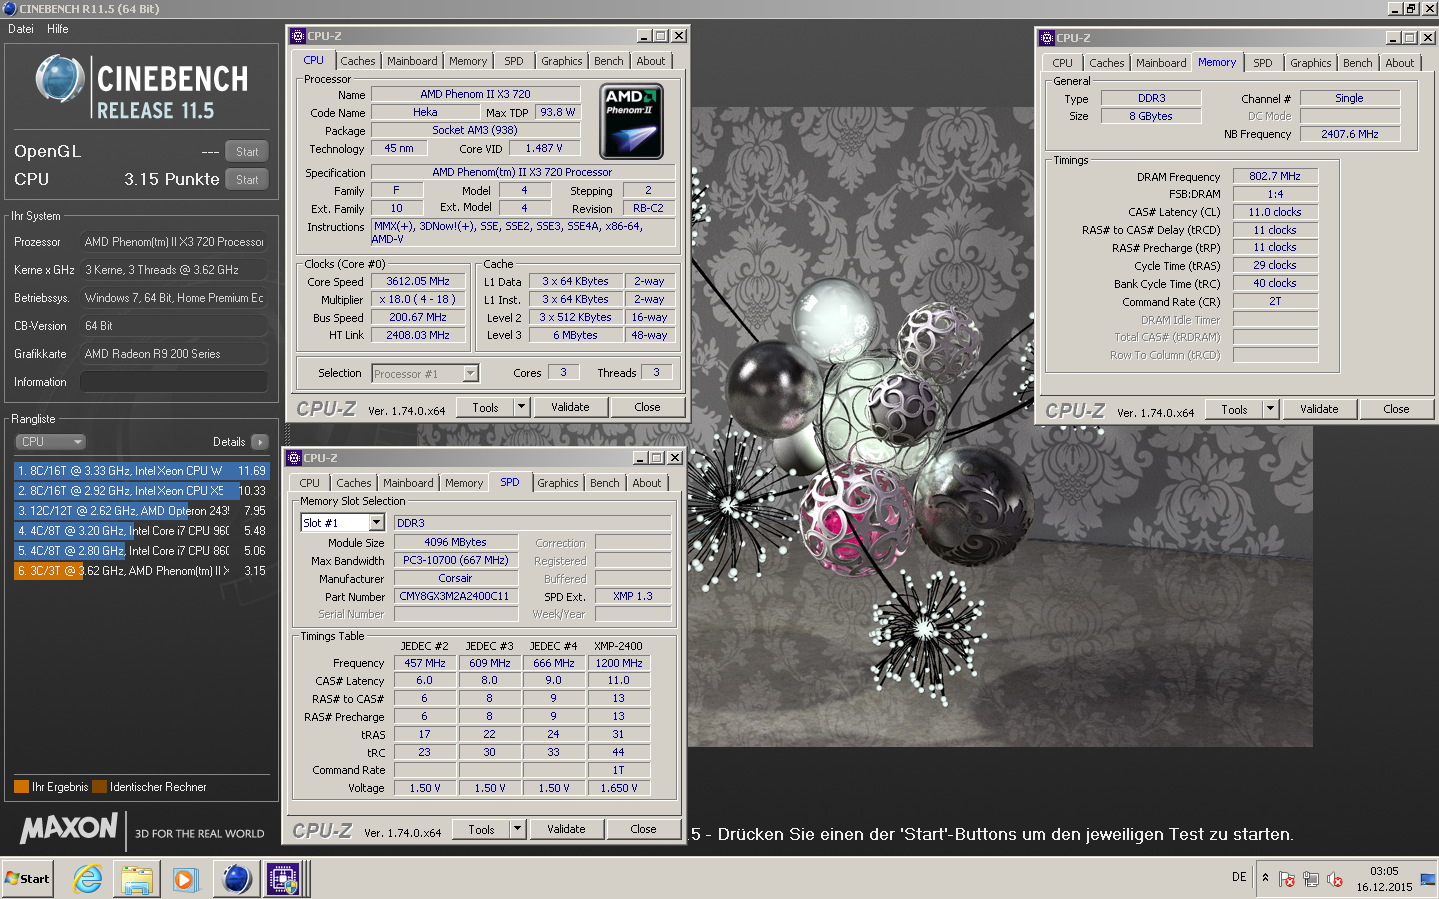Click Part Number CMY8GX3M2A2400C11 field

click(x=454, y=596)
